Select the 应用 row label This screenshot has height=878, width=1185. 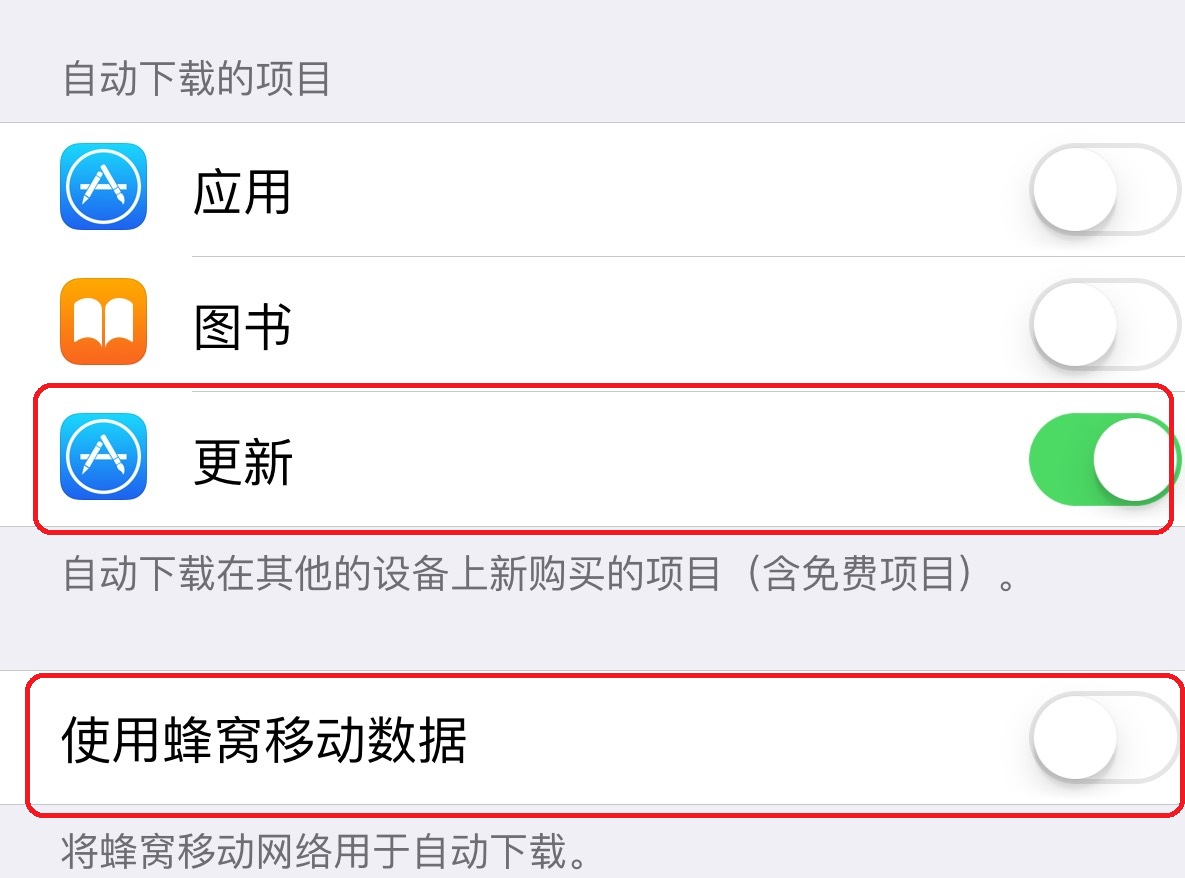pyautogui.click(x=243, y=192)
